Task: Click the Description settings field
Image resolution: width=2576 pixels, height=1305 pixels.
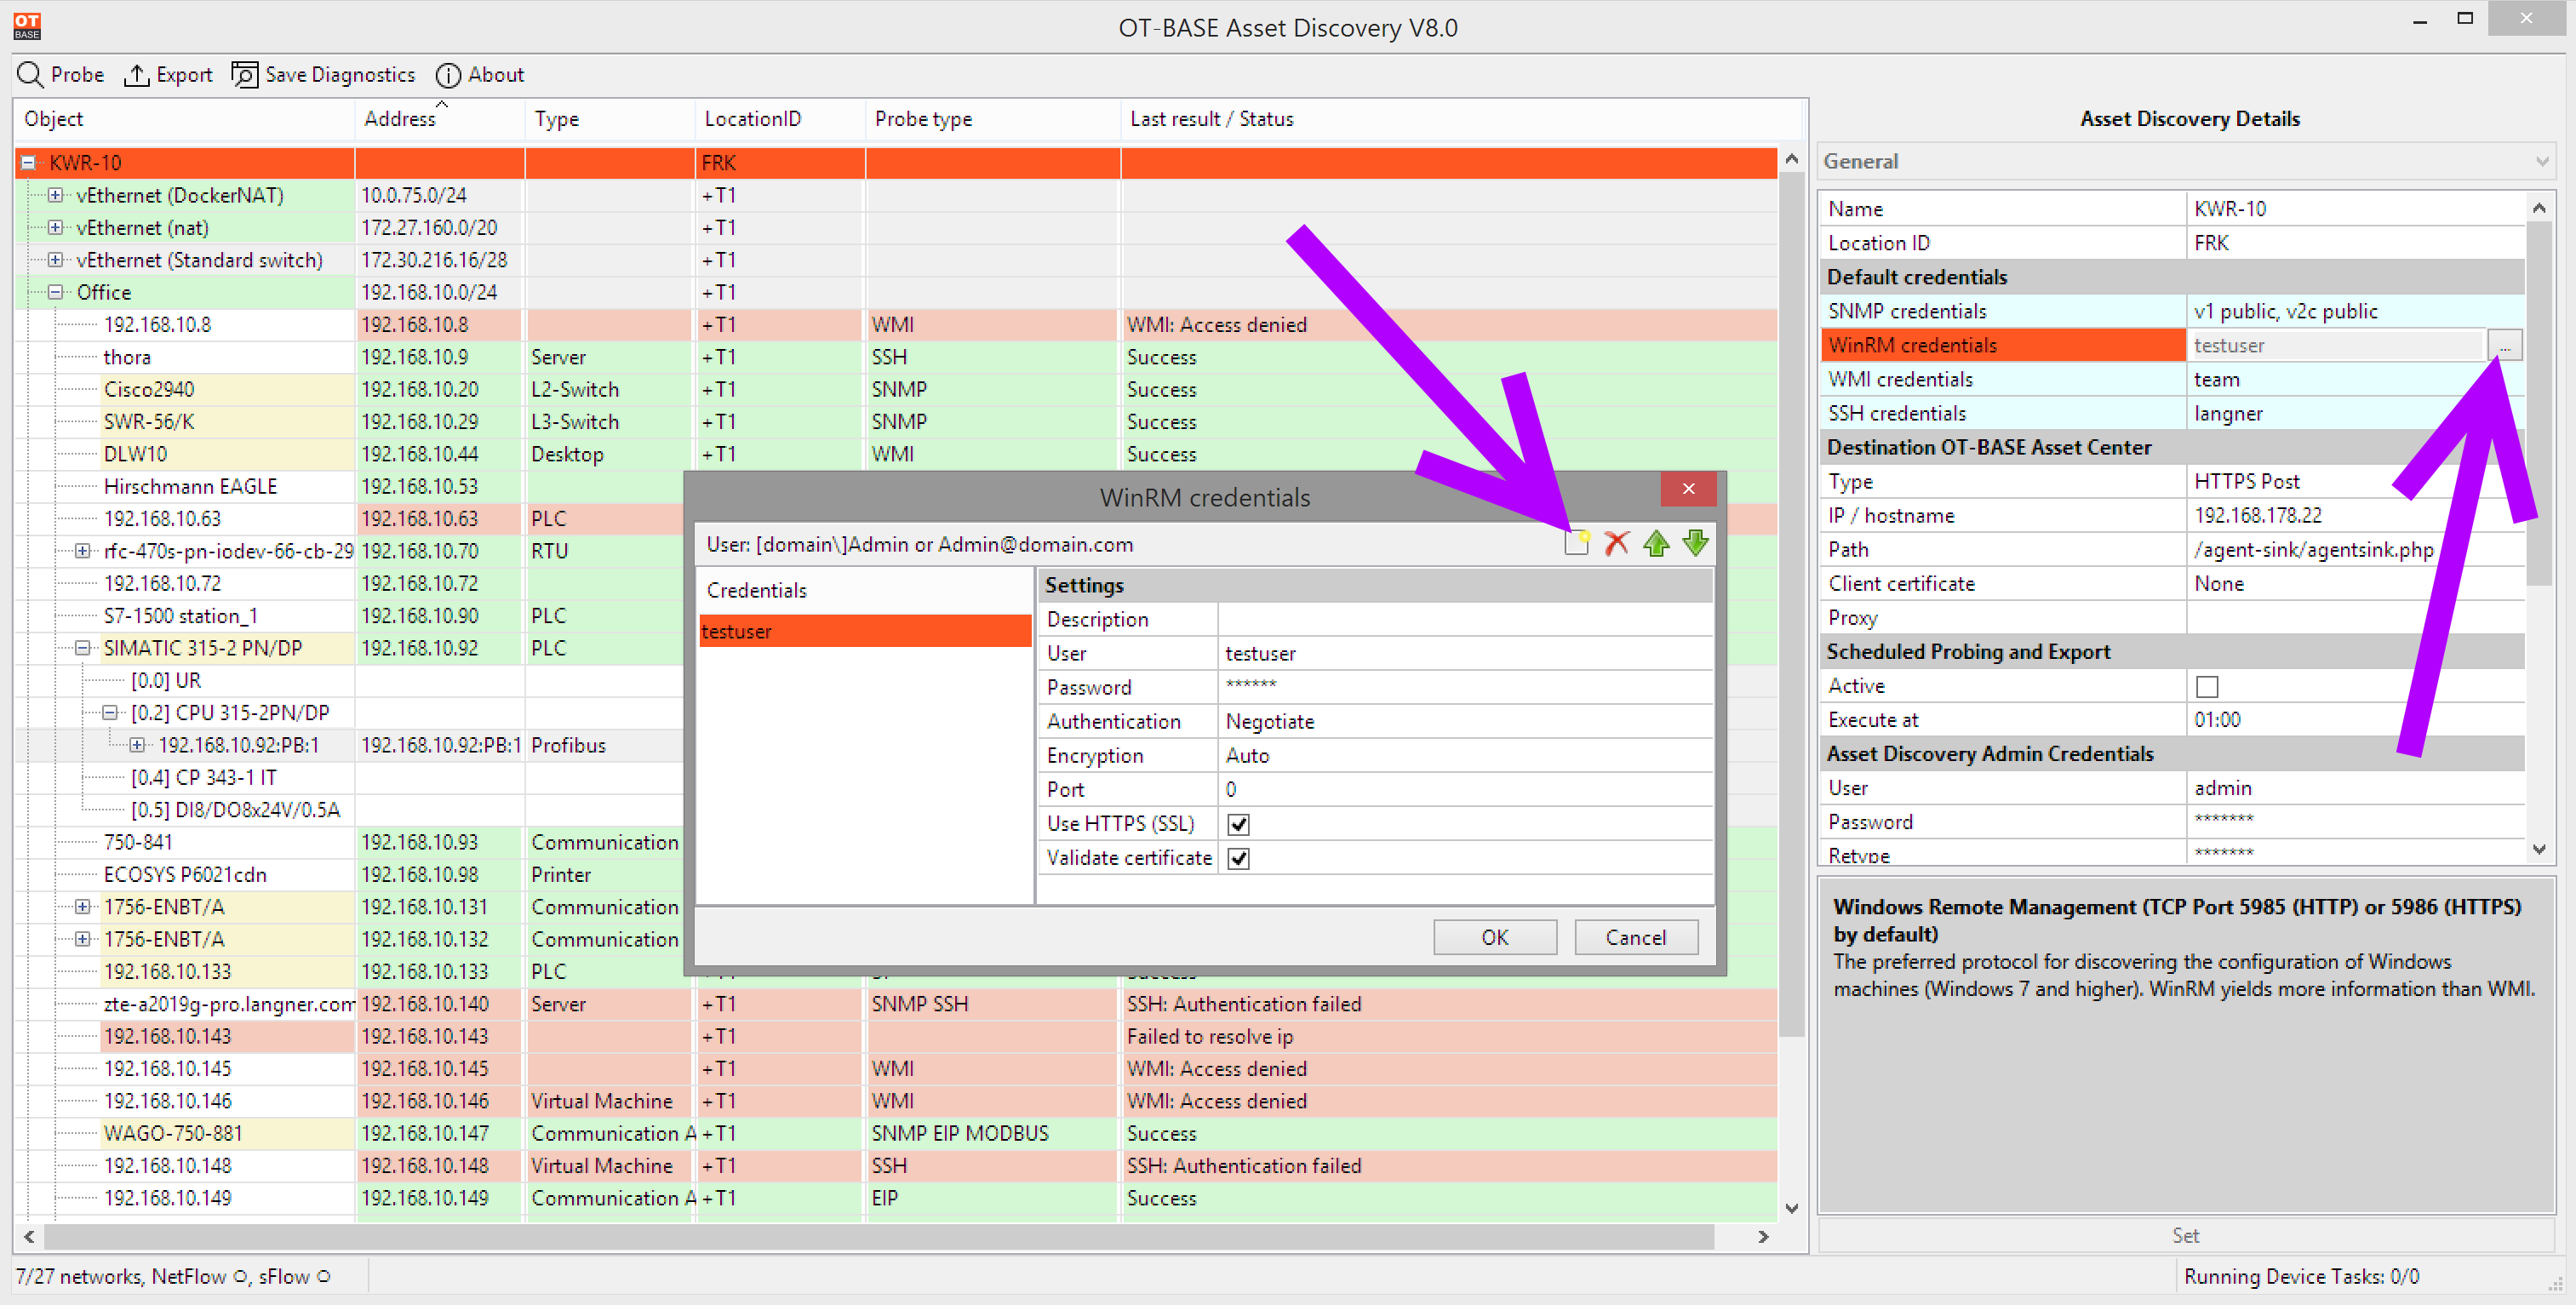Action: 1466,619
